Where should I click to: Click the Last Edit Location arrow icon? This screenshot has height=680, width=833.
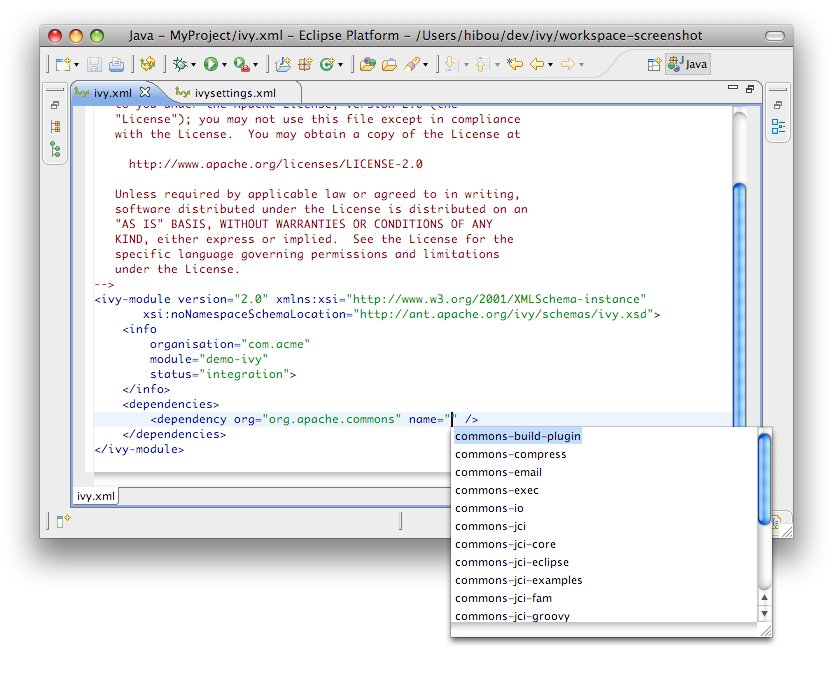[x=515, y=65]
